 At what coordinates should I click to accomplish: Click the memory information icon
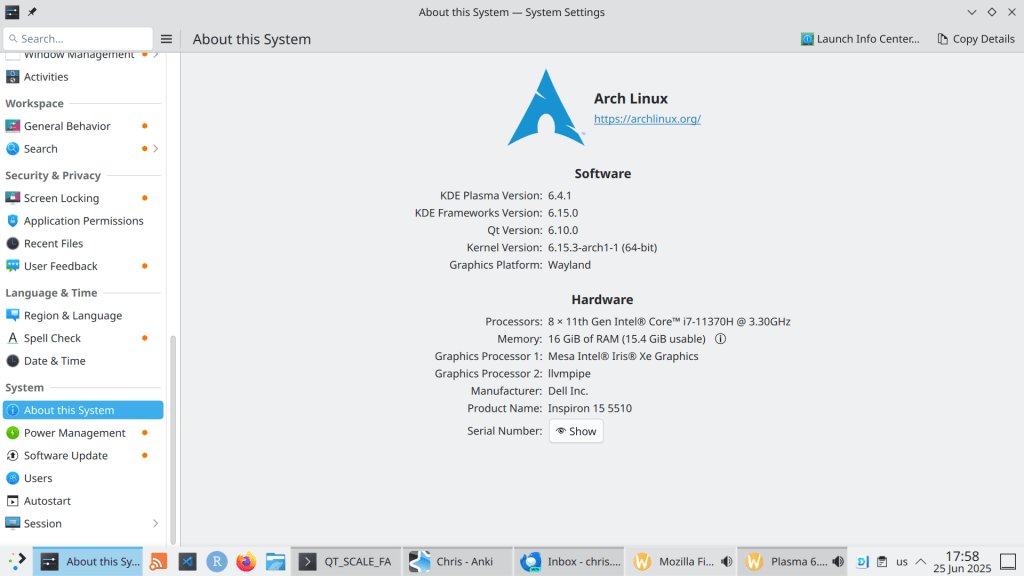point(720,339)
